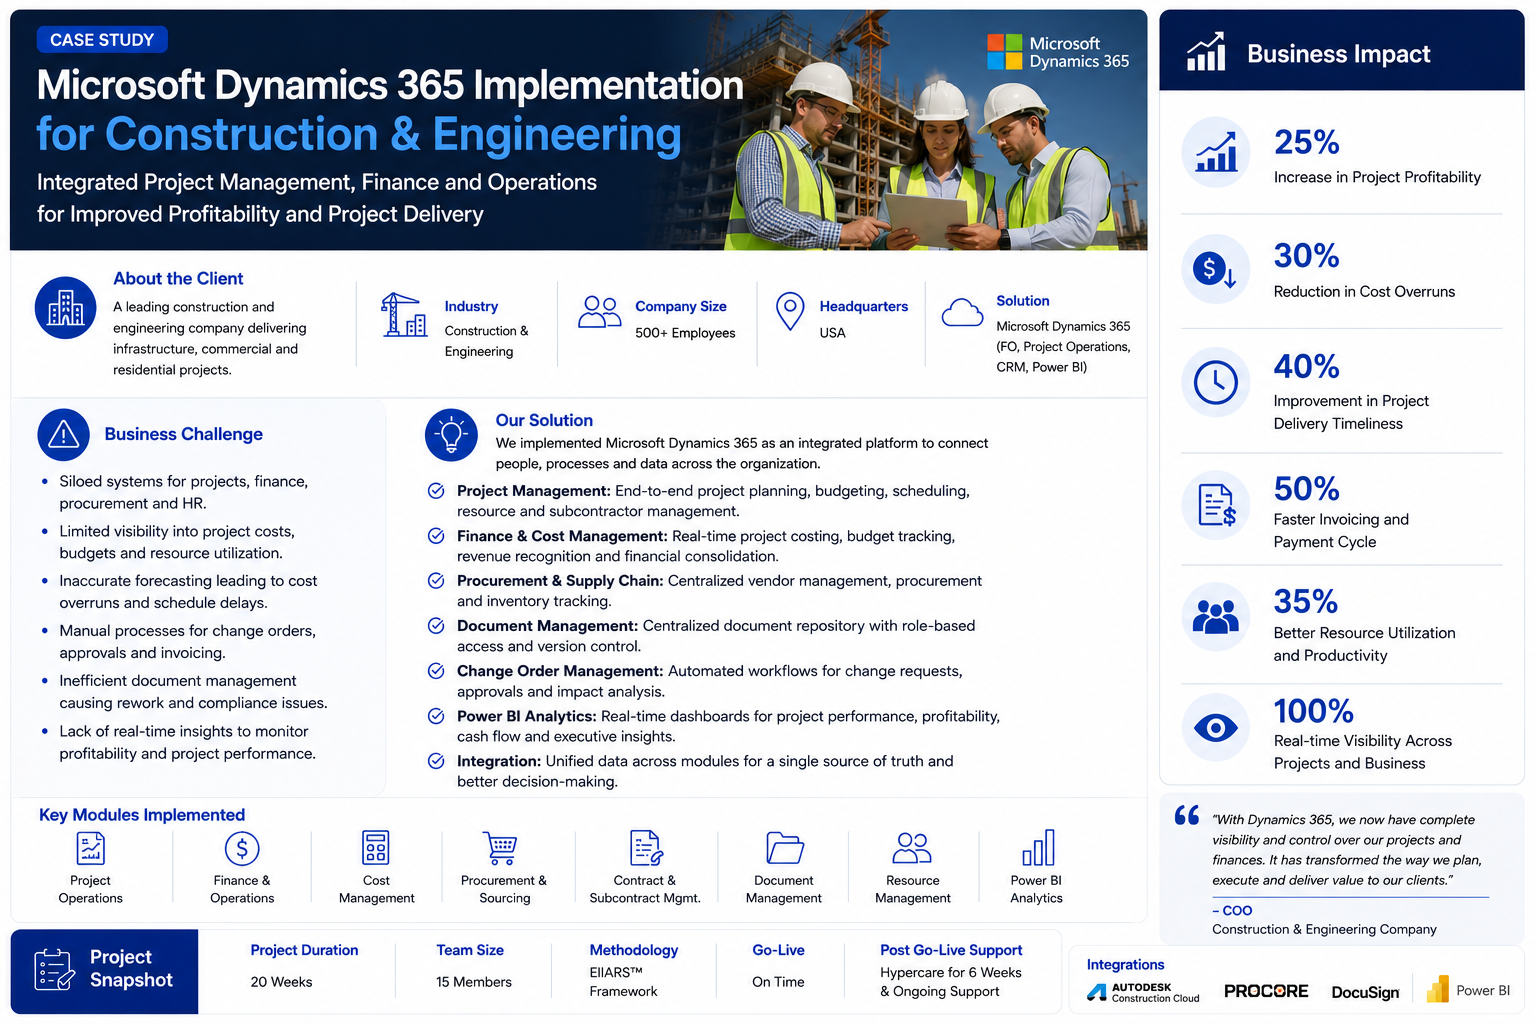Screen dimensions: 1536x1024
Task: Click the people icon for Resource Utilization
Action: (x=1216, y=616)
